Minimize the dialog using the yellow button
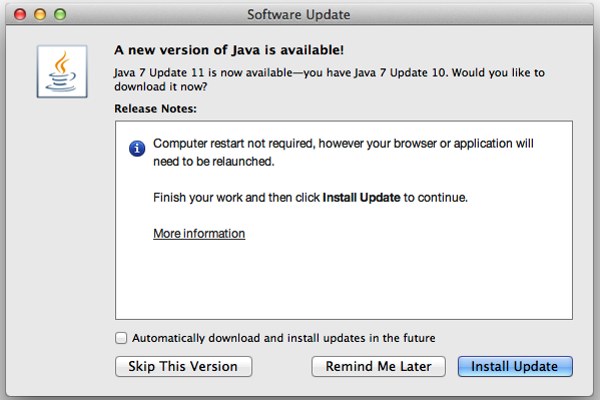 coord(40,15)
